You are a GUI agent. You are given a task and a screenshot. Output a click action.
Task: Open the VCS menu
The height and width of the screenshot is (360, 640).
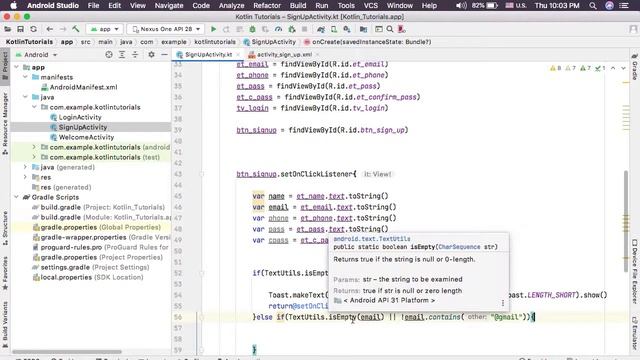tap(370, 6)
